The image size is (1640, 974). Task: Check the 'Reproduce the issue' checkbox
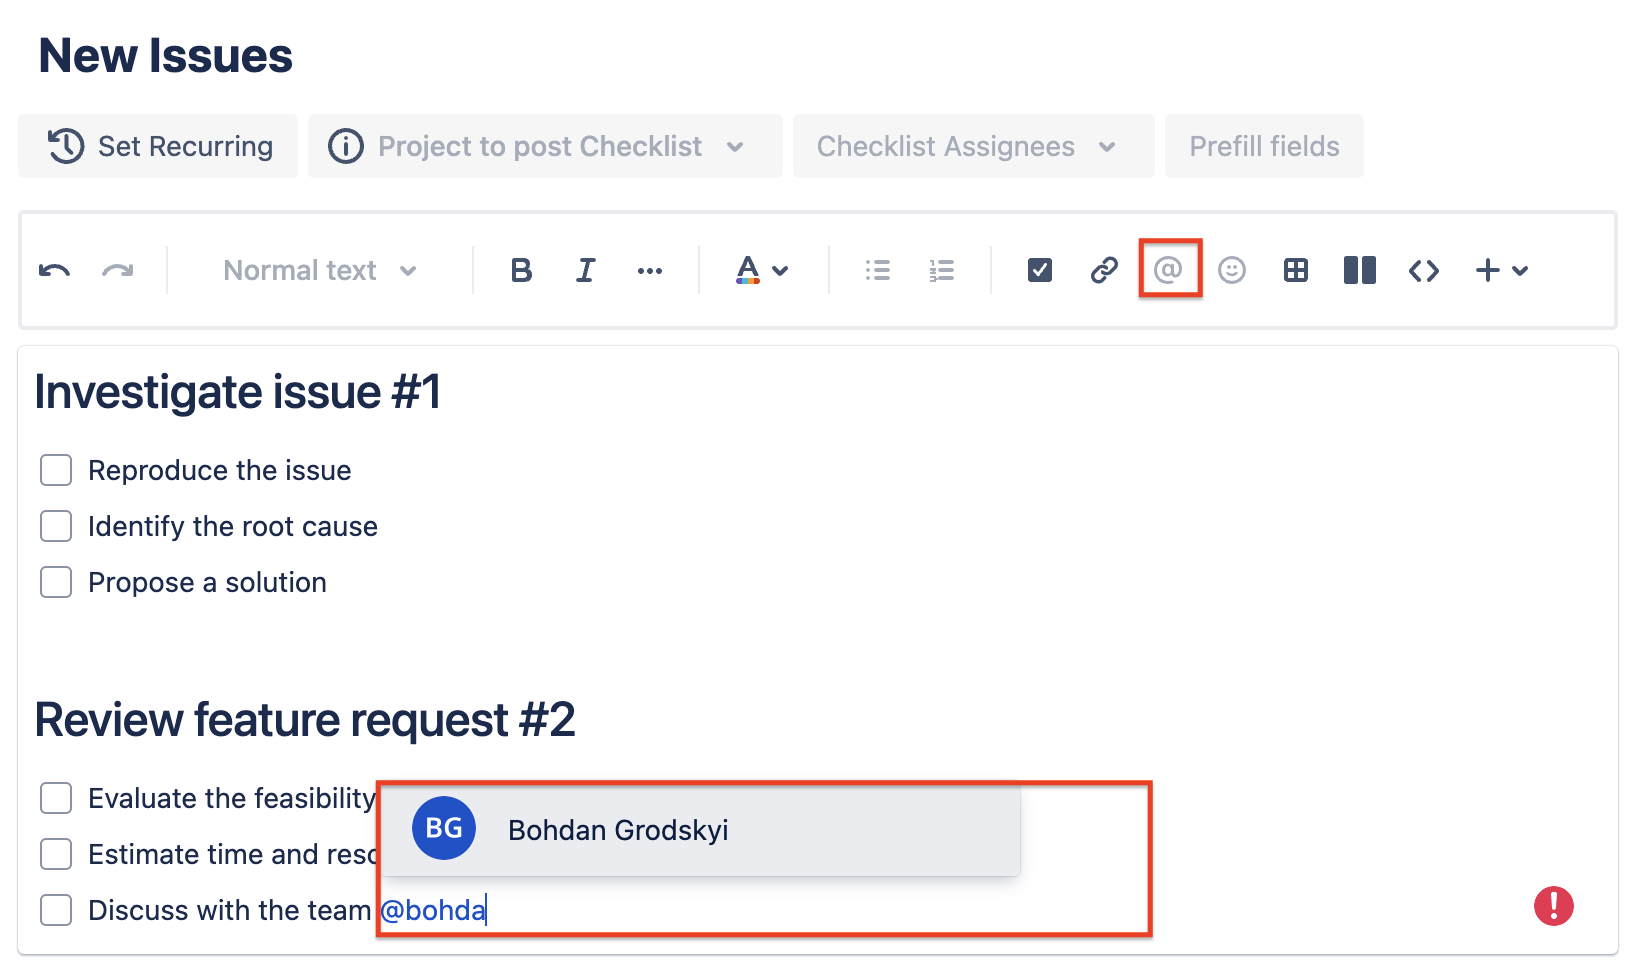point(56,470)
